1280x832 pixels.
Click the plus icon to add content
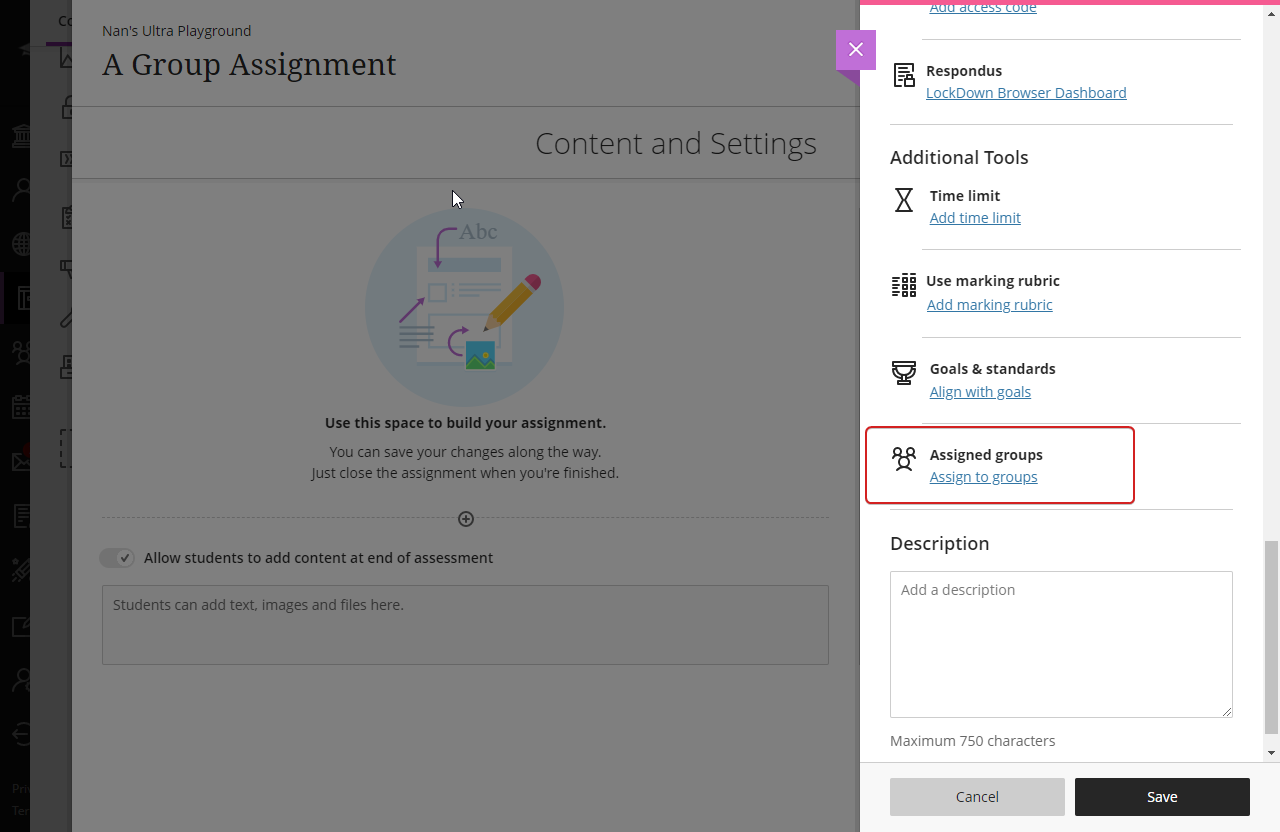pyautogui.click(x=466, y=519)
